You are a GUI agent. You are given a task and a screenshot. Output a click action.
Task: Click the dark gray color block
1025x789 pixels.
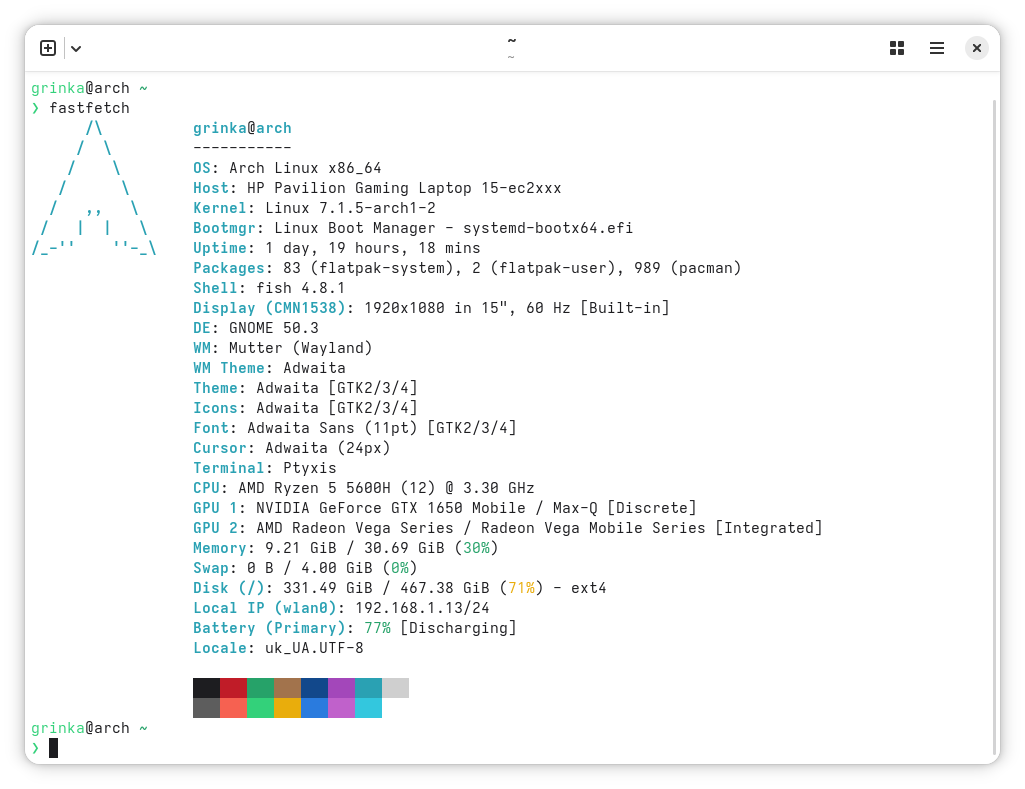click(207, 708)
